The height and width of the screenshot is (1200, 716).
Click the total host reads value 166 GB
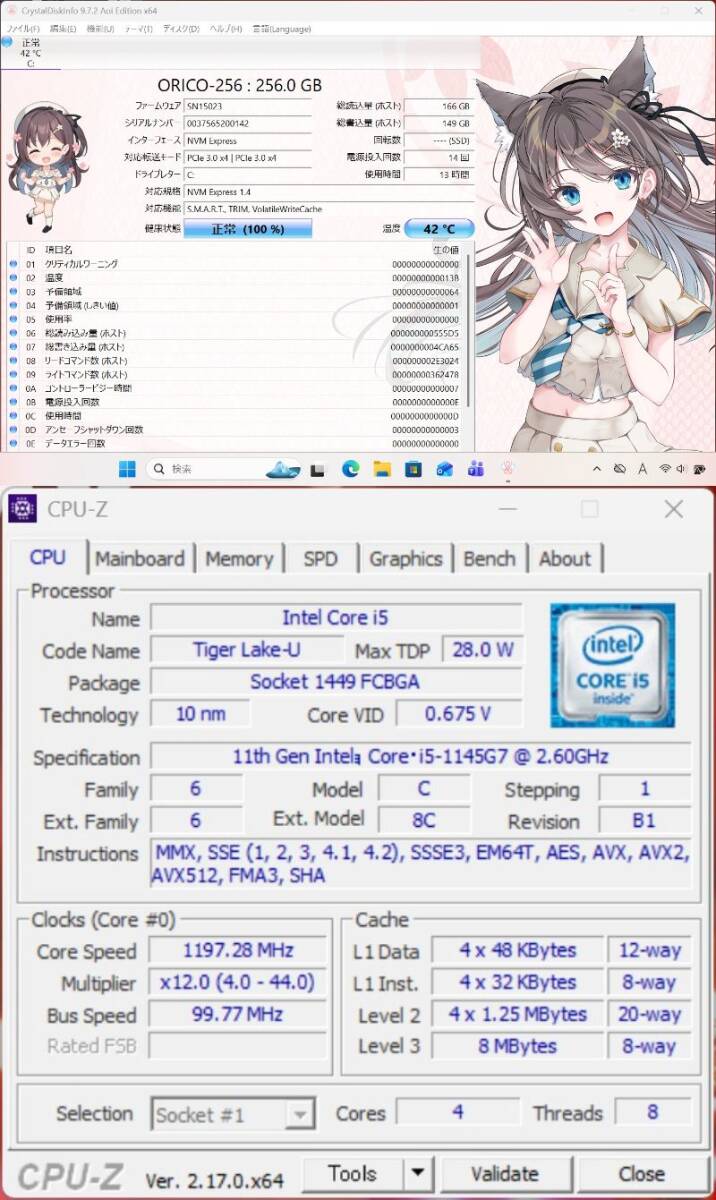tap(438, 105)
